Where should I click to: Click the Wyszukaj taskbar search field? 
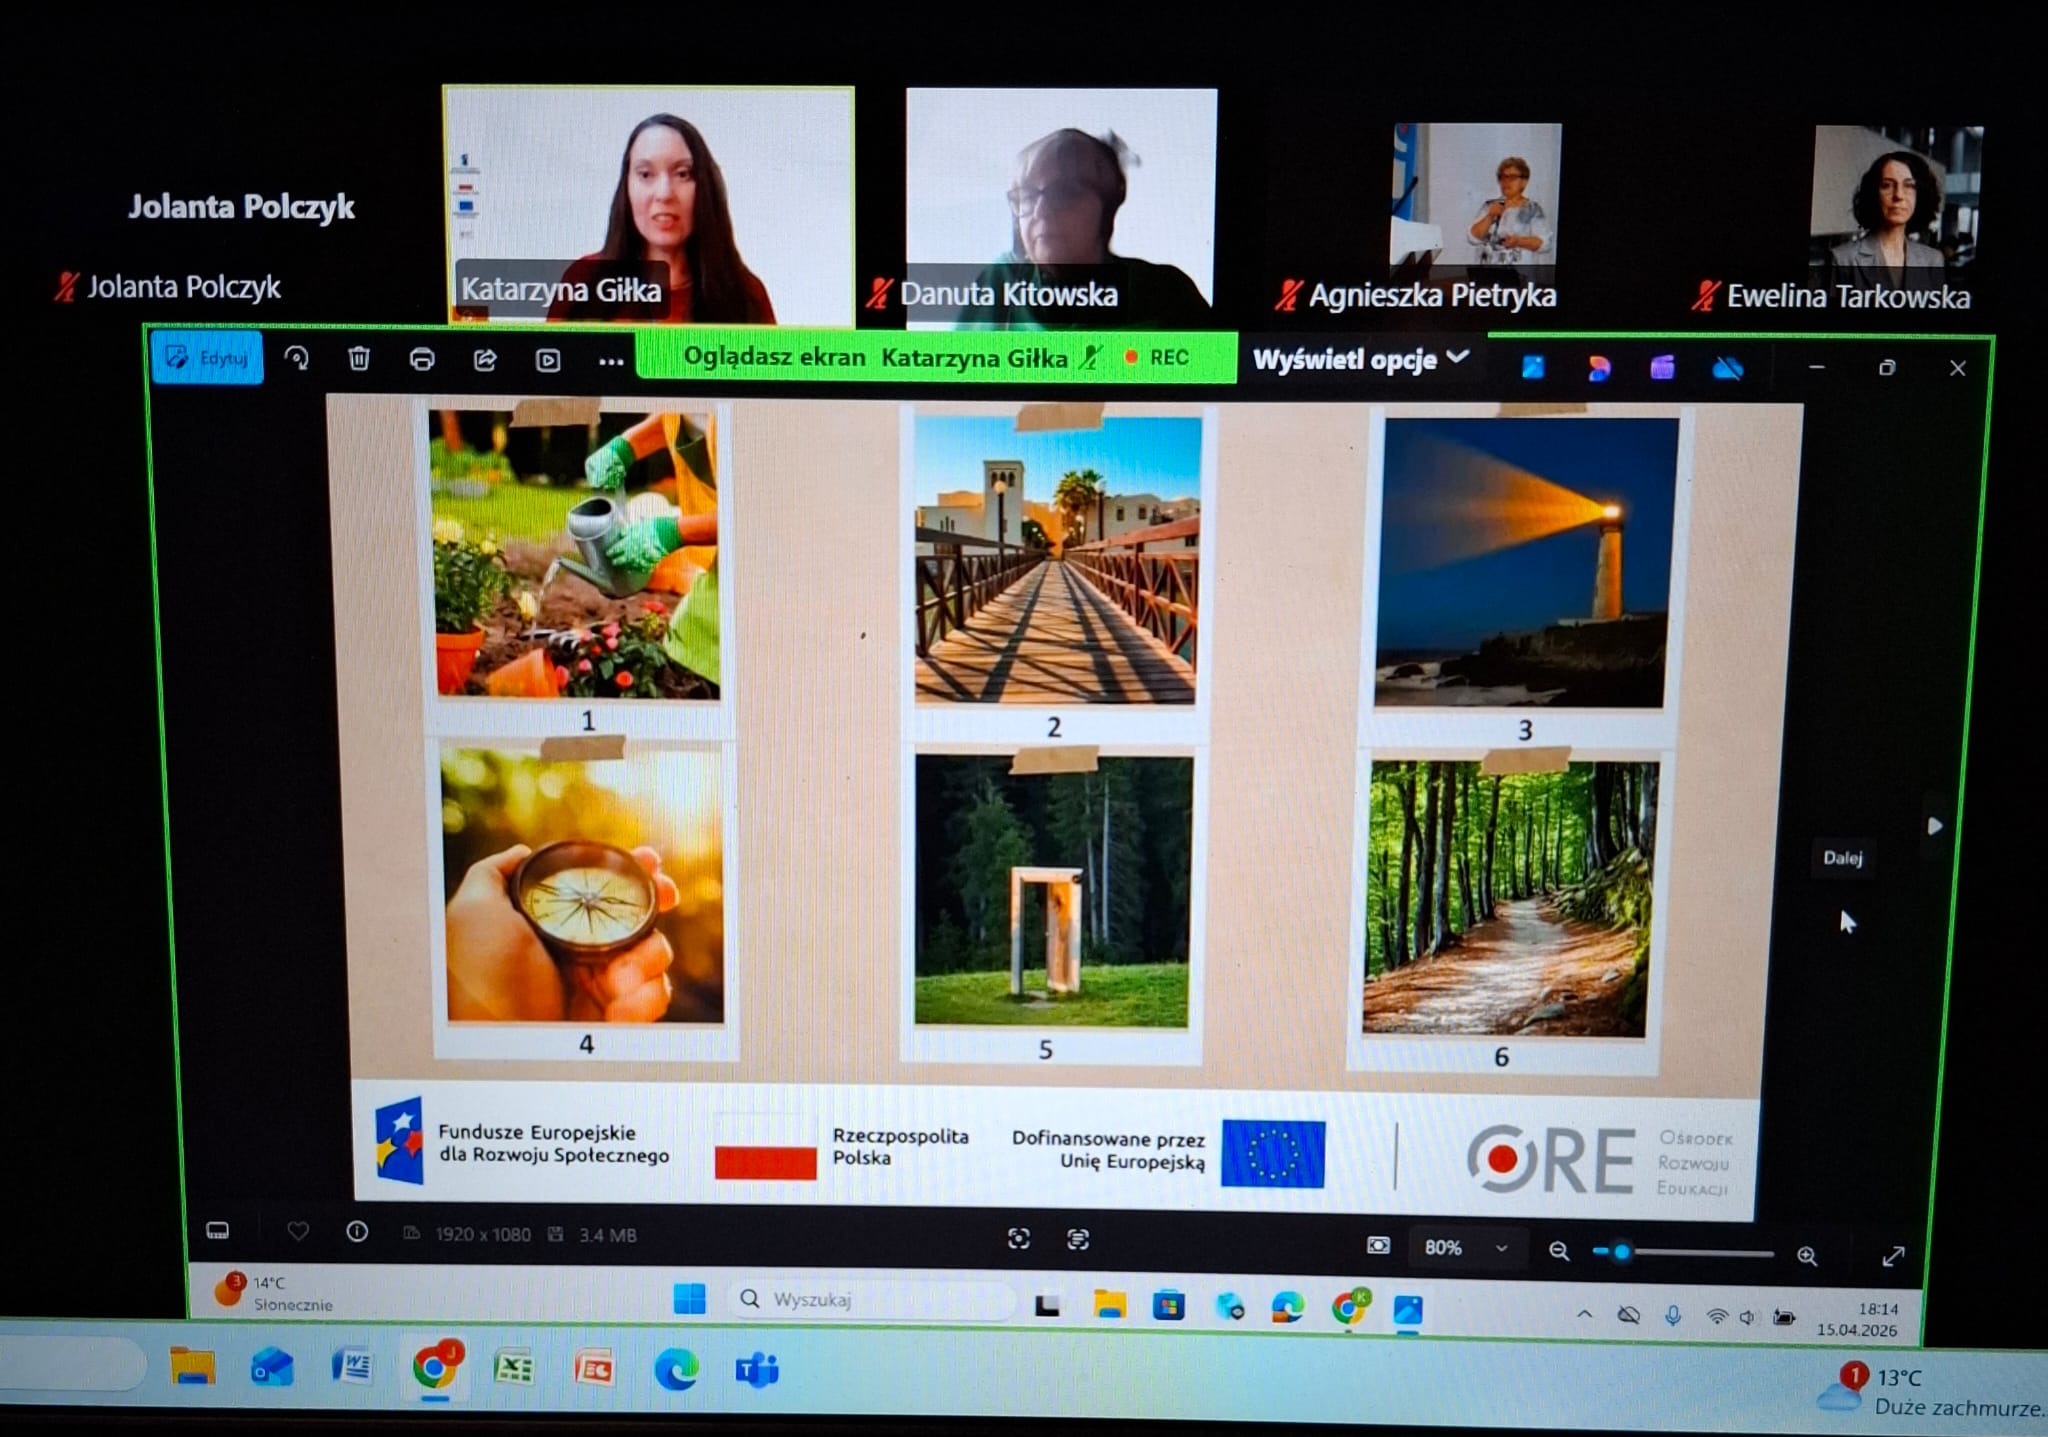(x=870, y=1299)
